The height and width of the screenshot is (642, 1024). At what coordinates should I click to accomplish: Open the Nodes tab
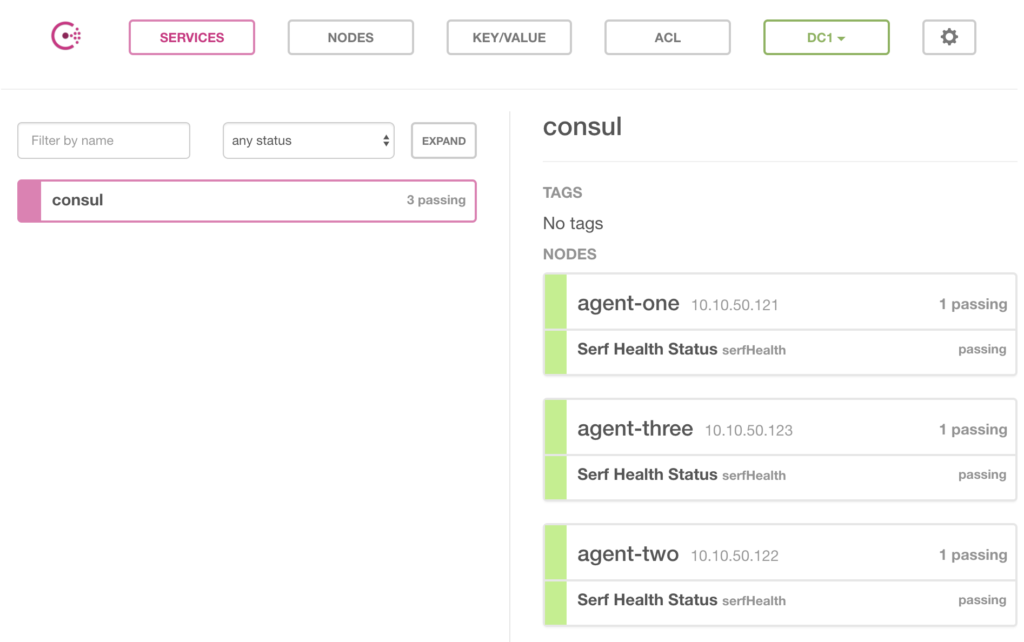pos(350,38)
